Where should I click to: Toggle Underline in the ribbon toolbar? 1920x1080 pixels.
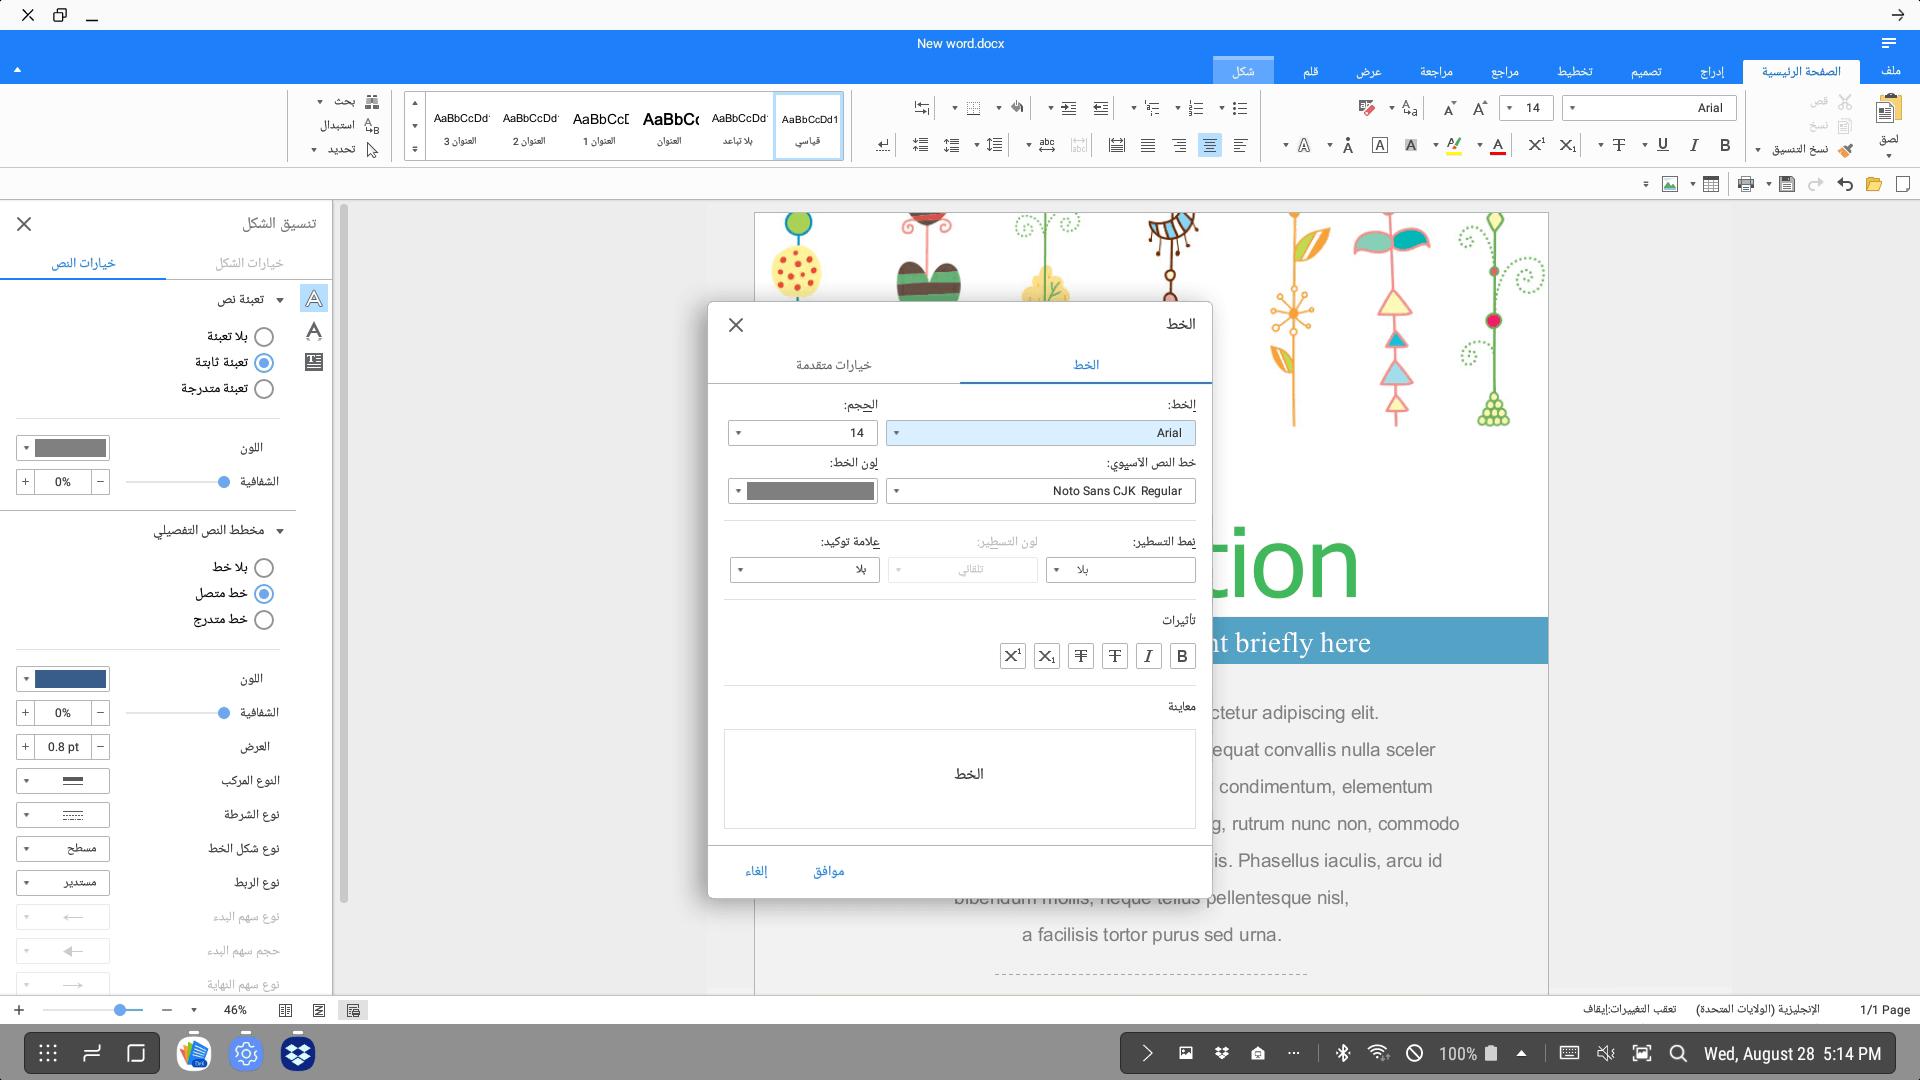(1663, 146)
